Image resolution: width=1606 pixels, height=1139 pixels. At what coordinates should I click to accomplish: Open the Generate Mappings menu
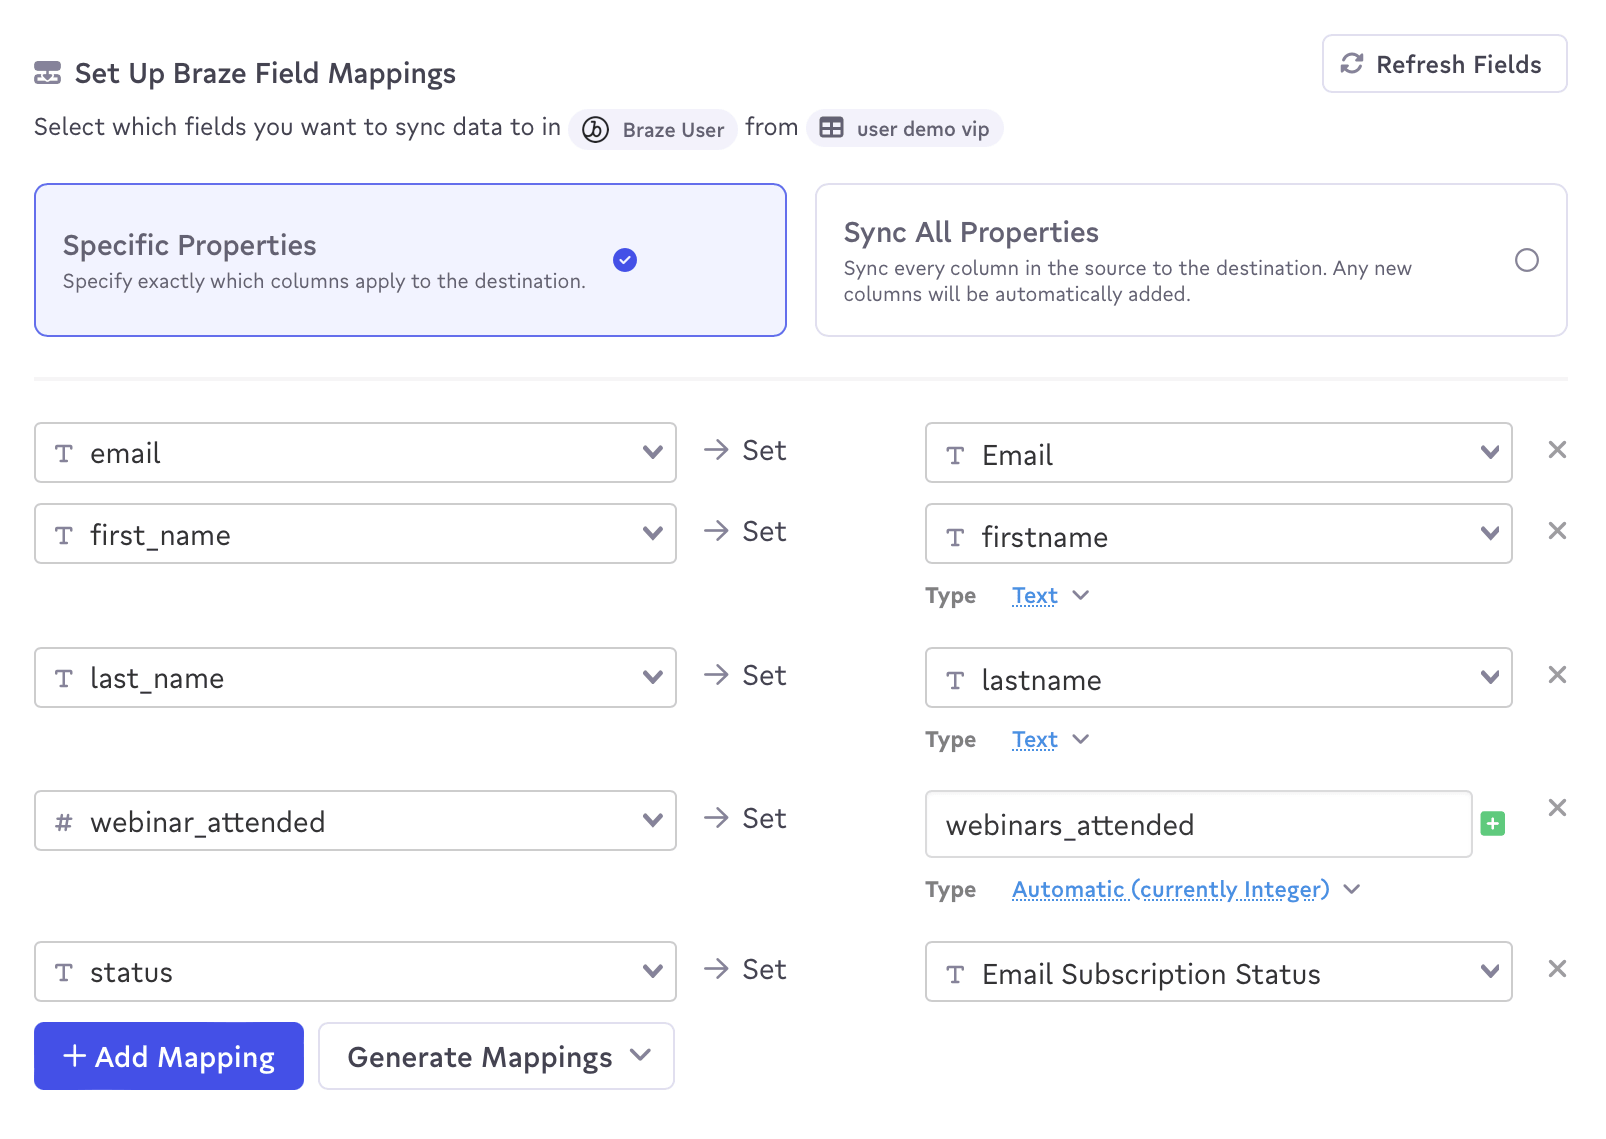[496, 1056]
